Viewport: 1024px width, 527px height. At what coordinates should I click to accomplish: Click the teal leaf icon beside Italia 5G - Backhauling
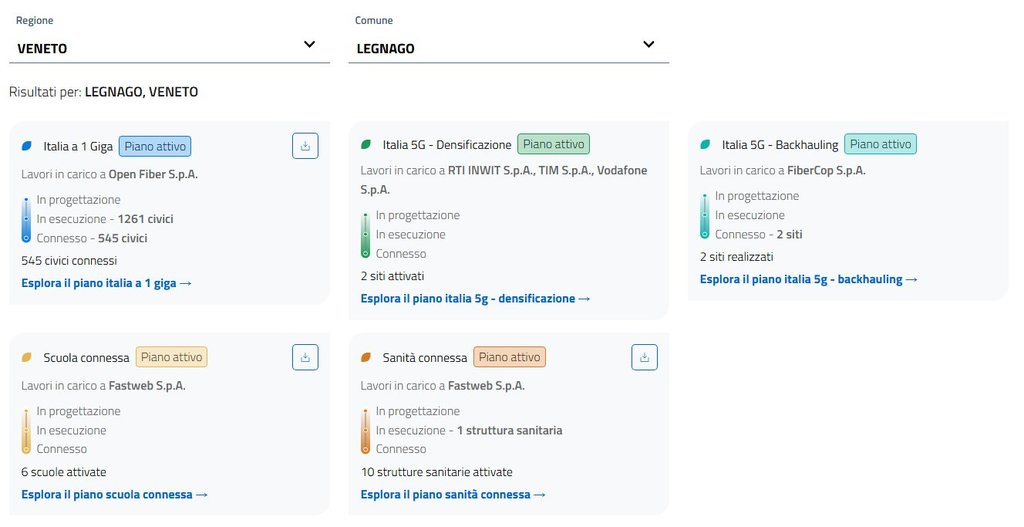point(706,144)
